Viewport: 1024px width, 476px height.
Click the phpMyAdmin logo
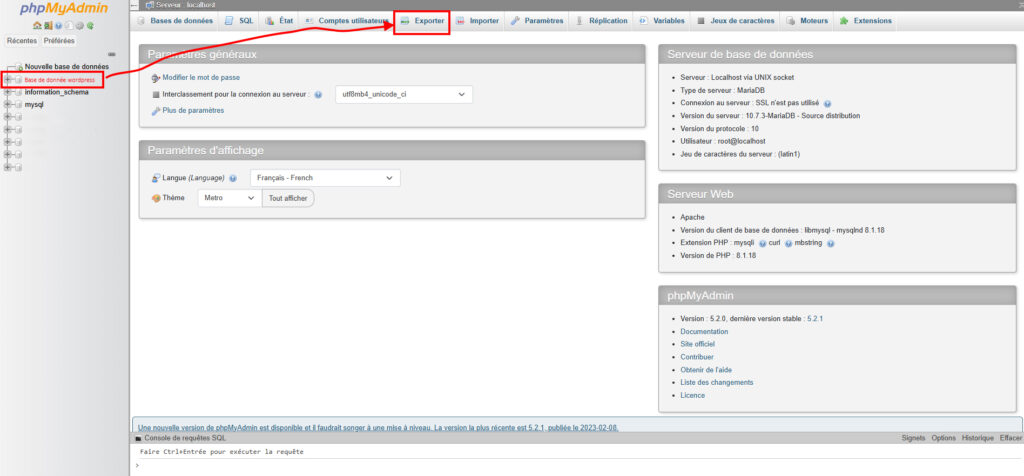click(x=64, y=8)
